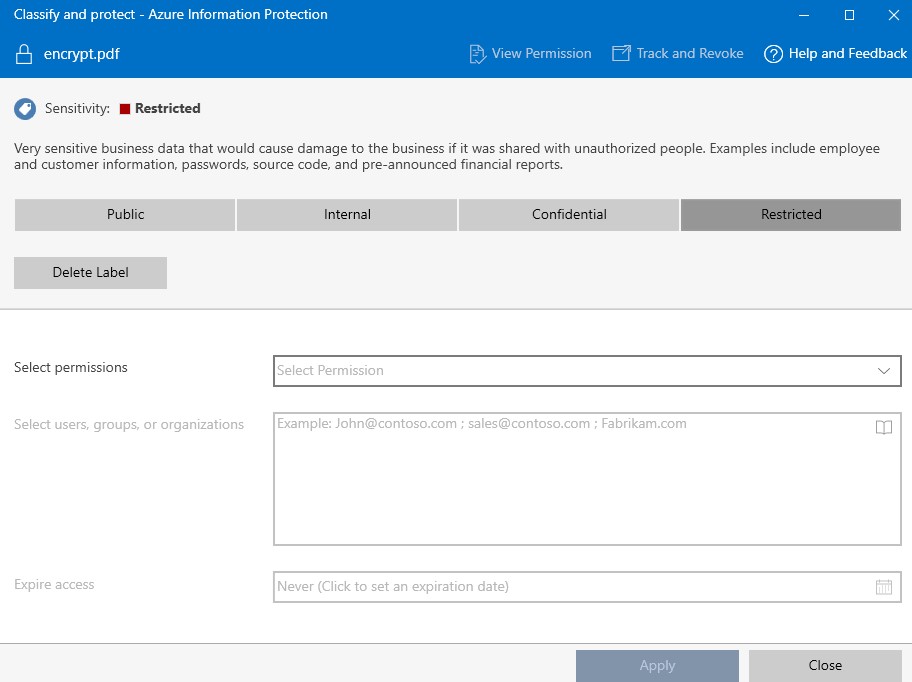912x682 pixels.
Task: Click the 'Select users, groups, or organizations' label
Action: coord(129,424)
